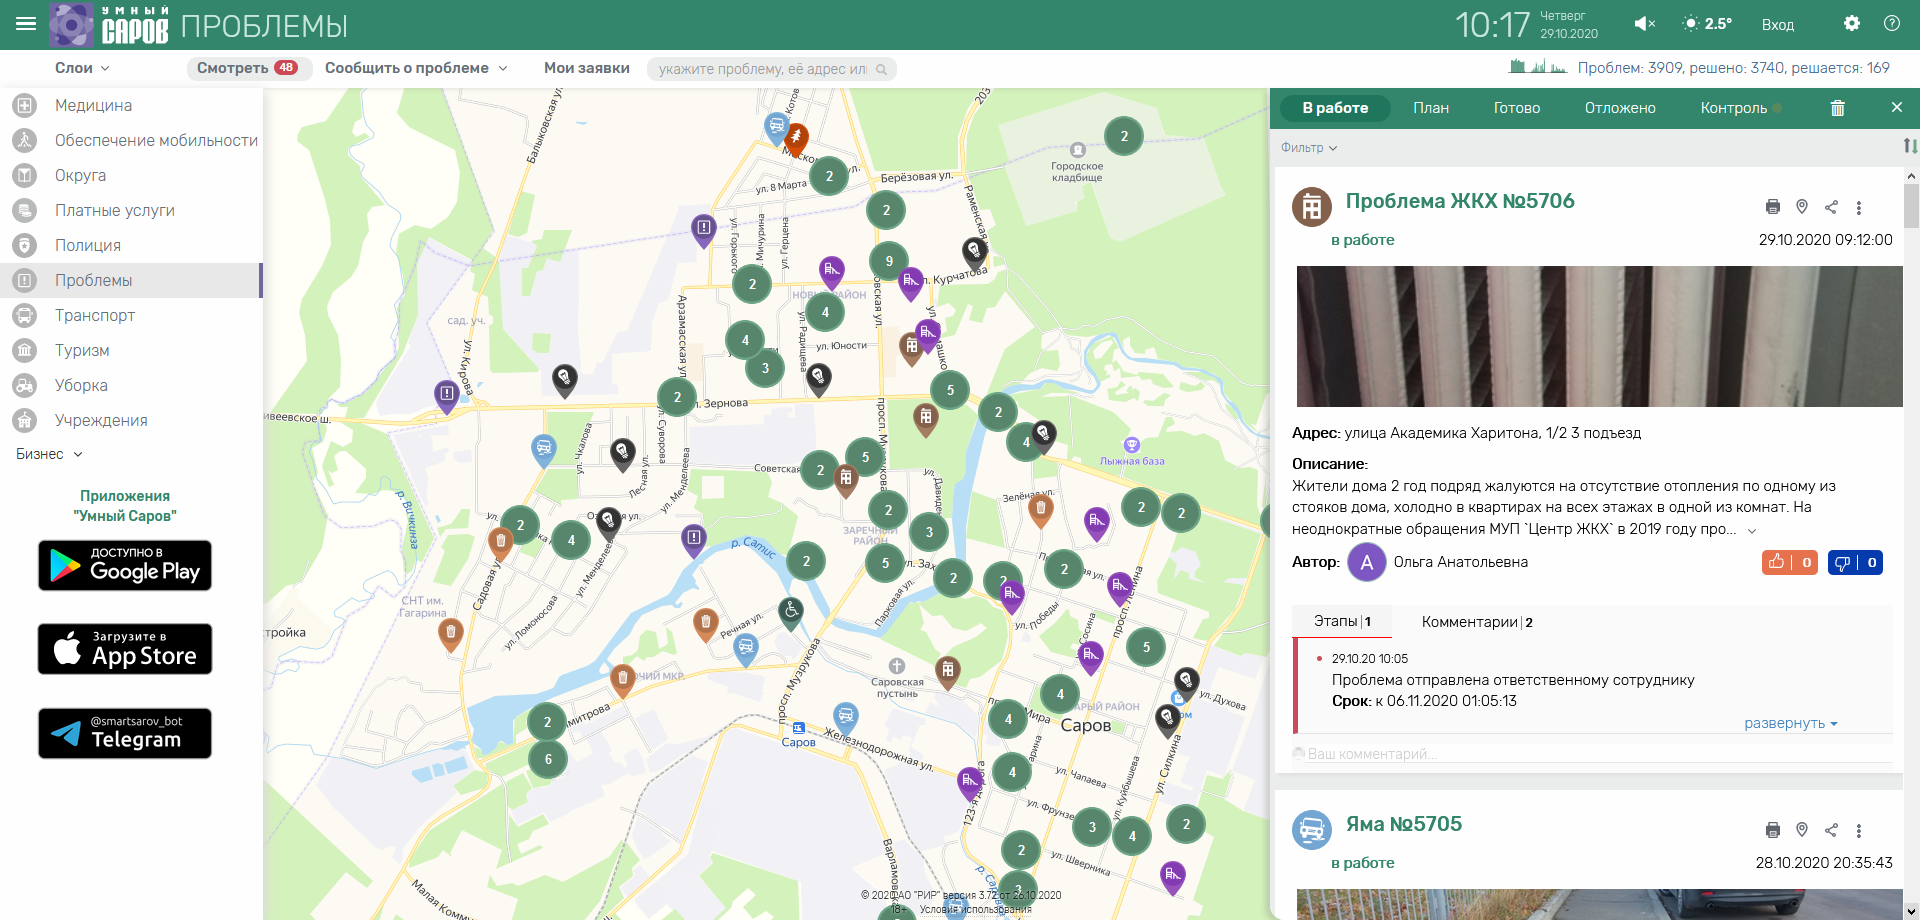Image resolution: width=1920 pixels, height=920 pixels.
Task: Expand the Слои dropdown
Action: [x=82, y=68]
